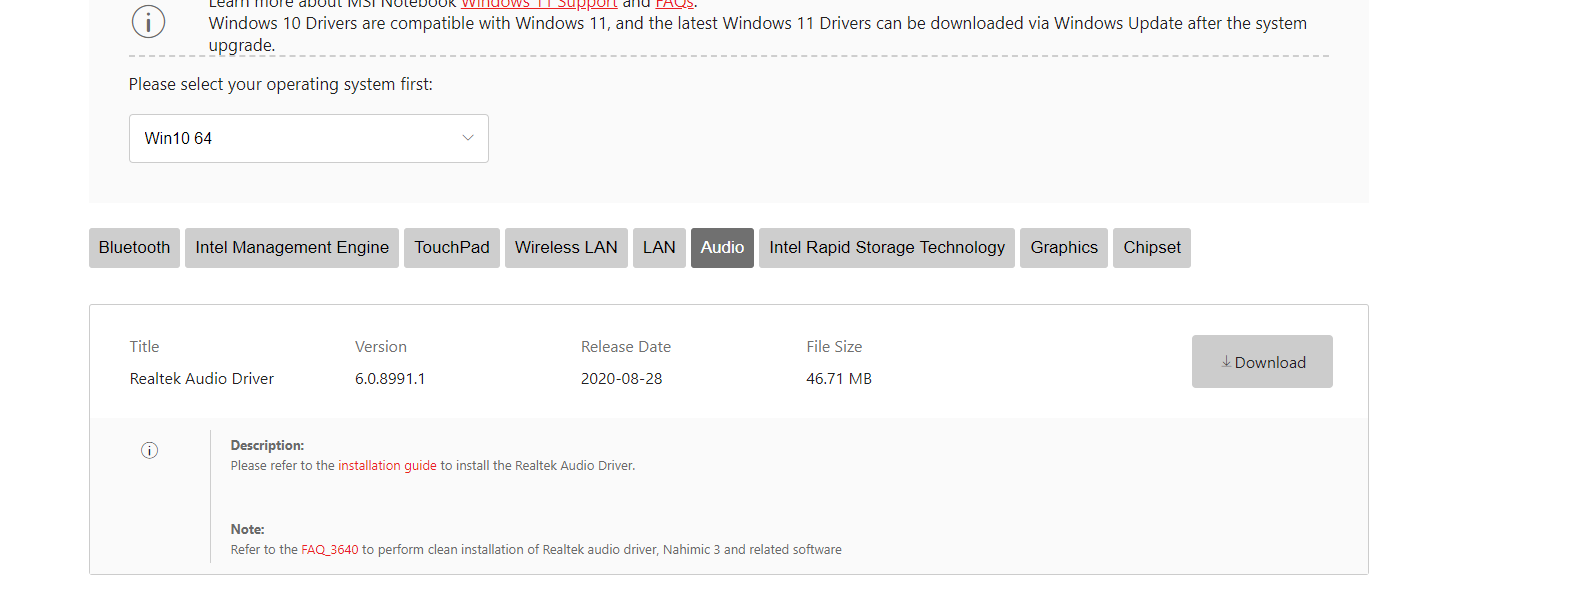Click the Realtek Audio Driver title text
Viewport: 1583px width, 598px height.
click(x=202, y=379)
